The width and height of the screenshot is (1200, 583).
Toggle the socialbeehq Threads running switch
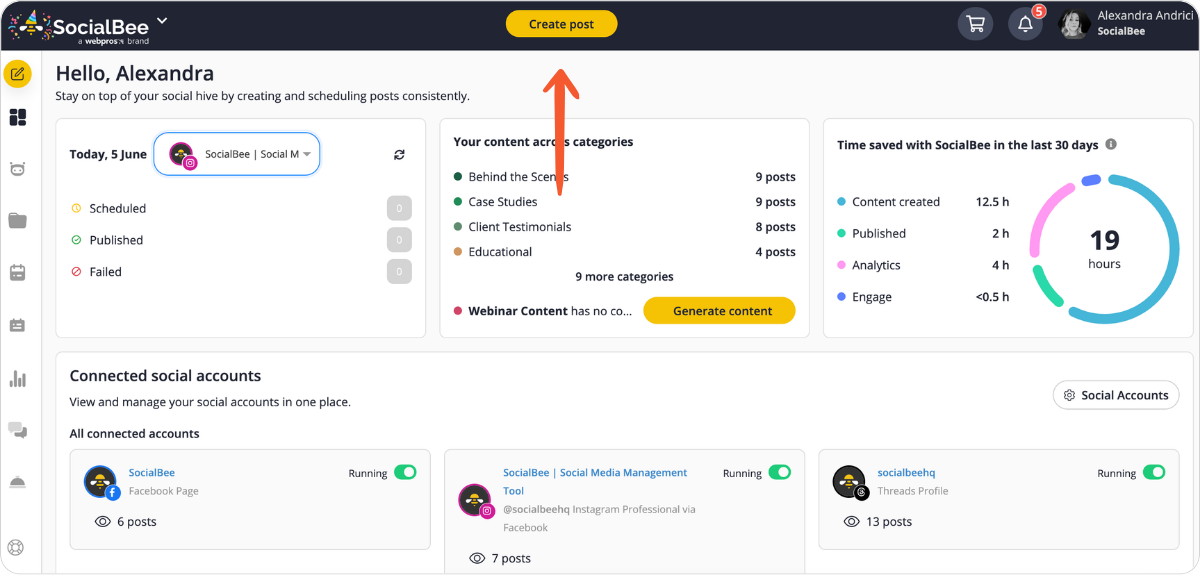1154,472
